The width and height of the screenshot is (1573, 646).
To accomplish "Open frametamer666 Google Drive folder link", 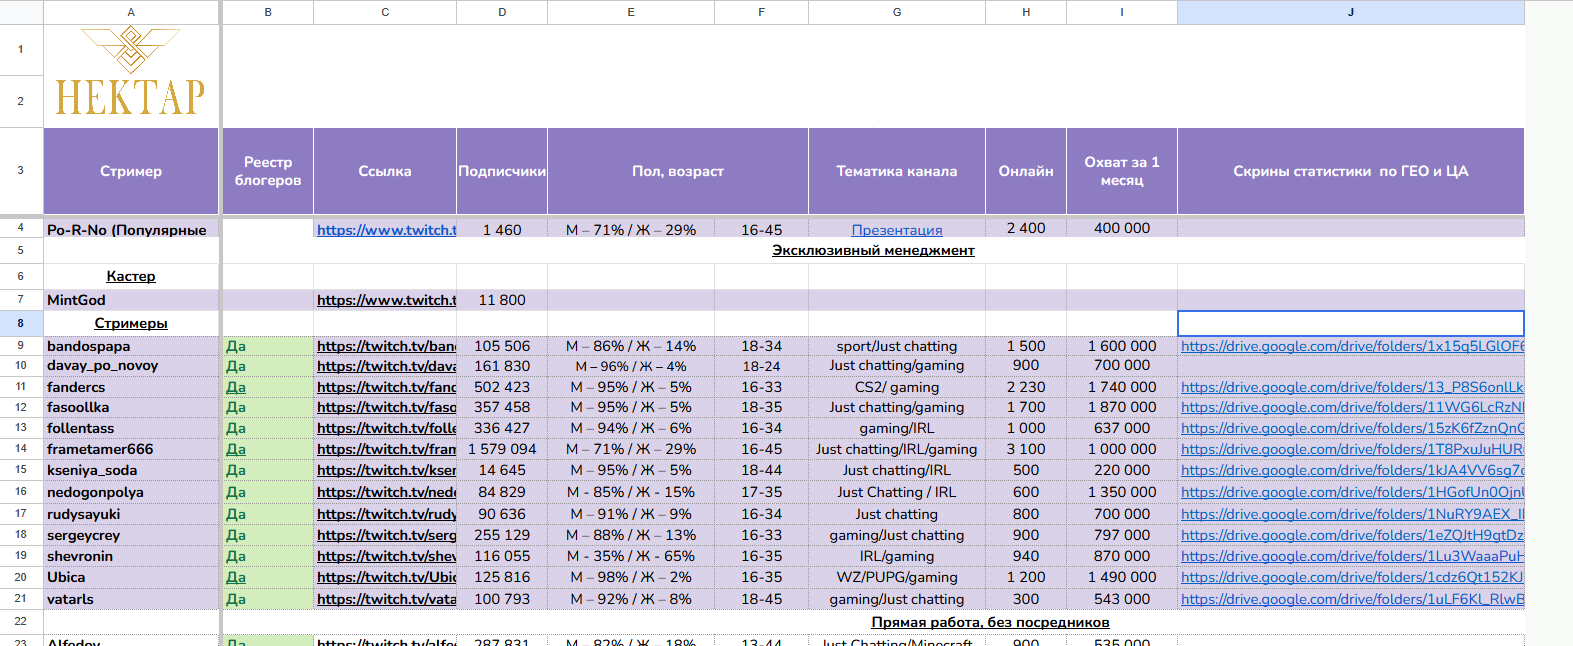I will click(1352, 449).
